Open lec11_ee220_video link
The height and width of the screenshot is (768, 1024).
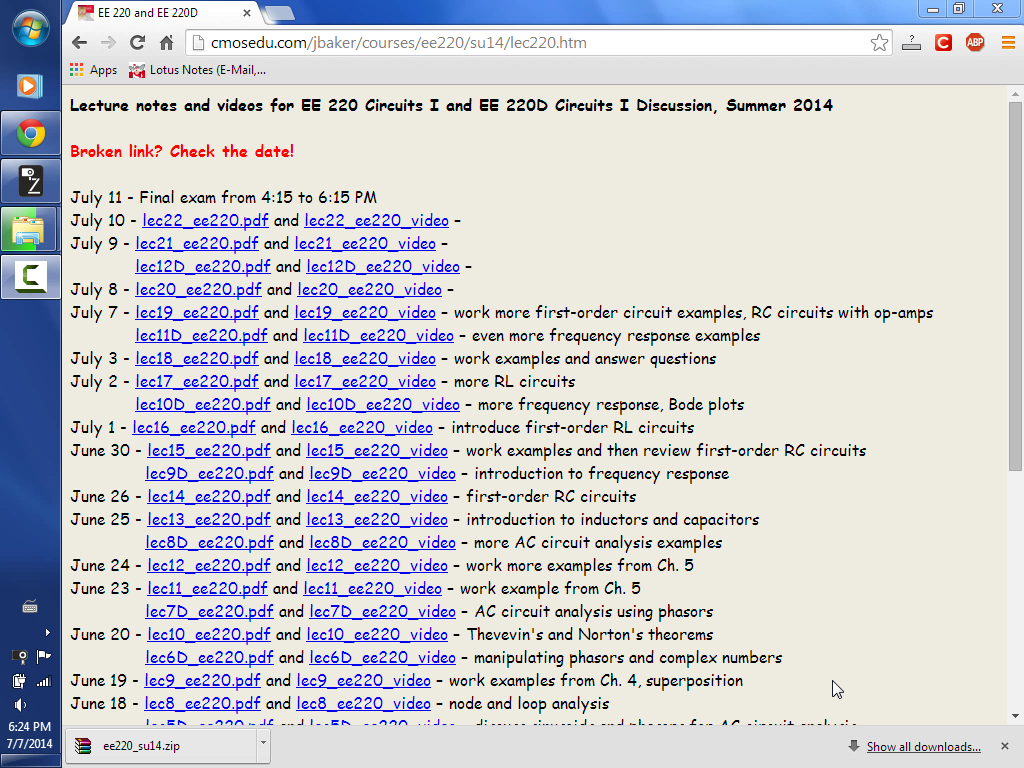pos(373,588)
